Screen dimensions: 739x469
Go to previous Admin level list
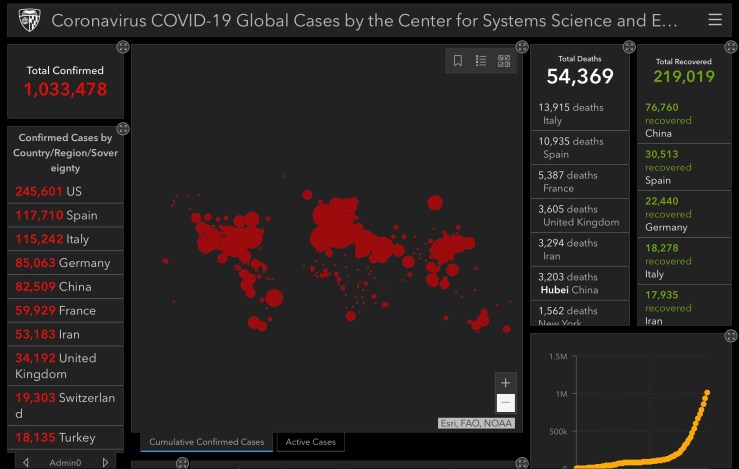26,462
